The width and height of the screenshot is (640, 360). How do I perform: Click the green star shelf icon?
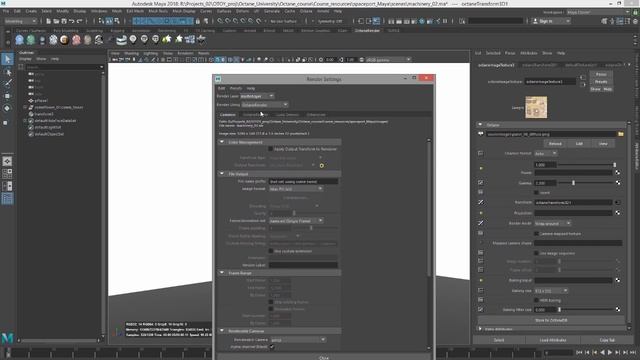coord(167,39)
